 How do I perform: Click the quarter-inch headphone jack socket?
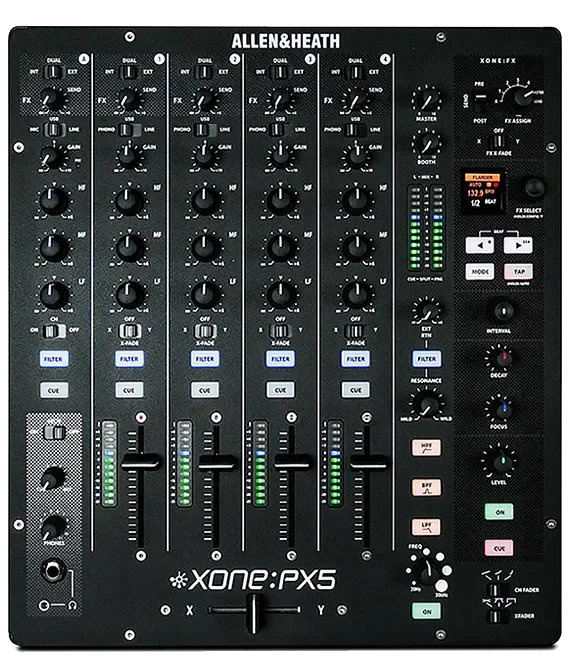[x=53, y=570]
